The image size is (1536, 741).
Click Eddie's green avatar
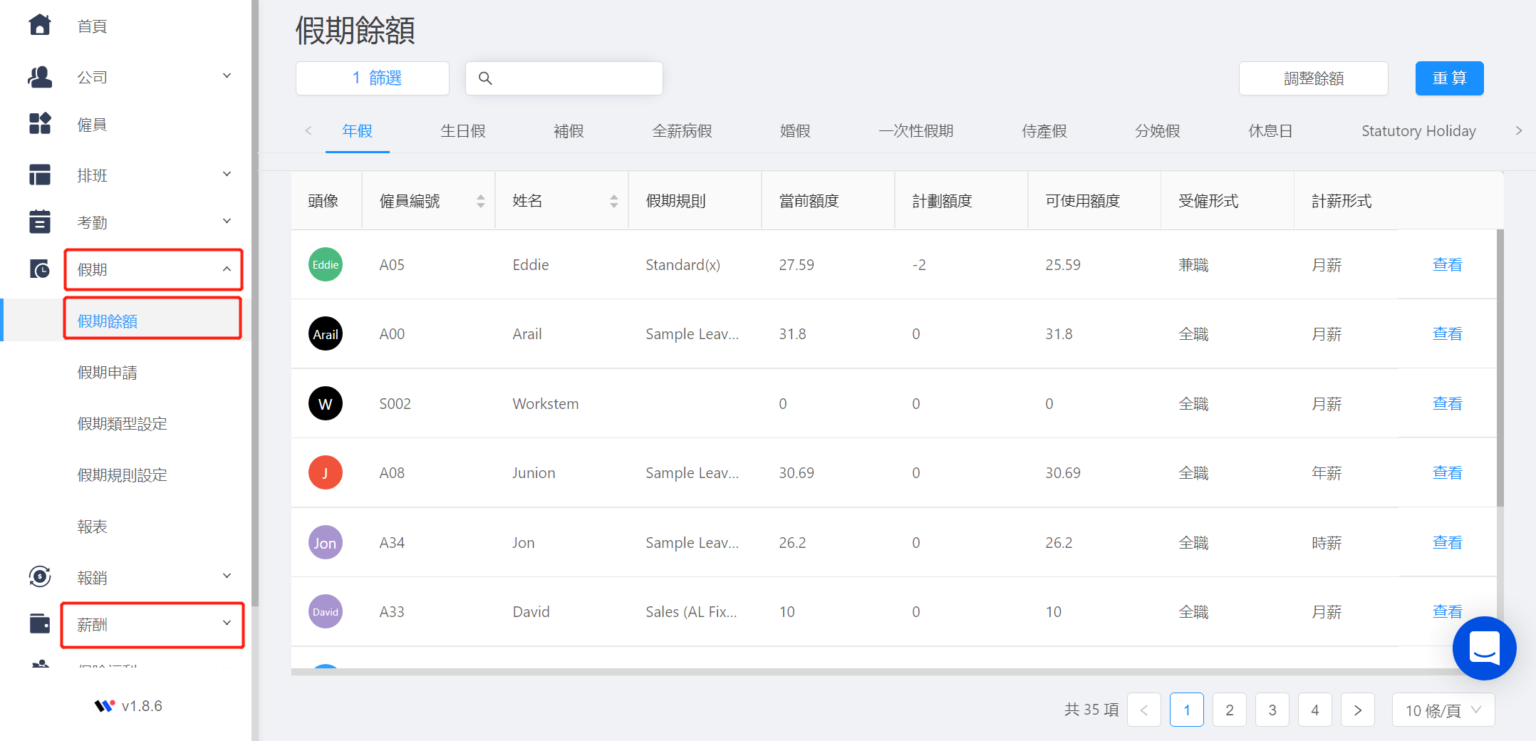[325, 265]
